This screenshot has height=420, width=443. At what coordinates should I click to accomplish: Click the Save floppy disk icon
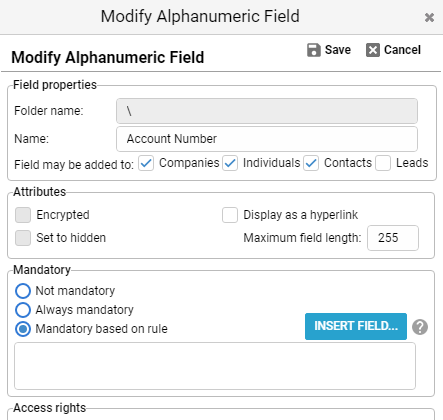[314, 50]
